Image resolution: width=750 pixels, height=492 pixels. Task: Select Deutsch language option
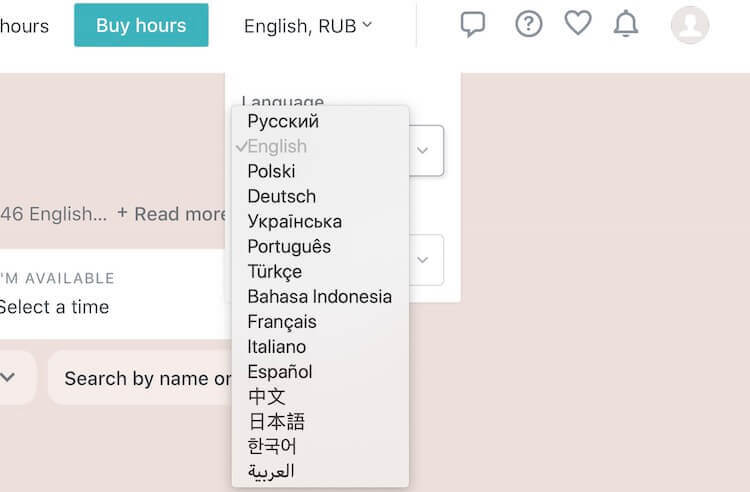tap(281, 196)
